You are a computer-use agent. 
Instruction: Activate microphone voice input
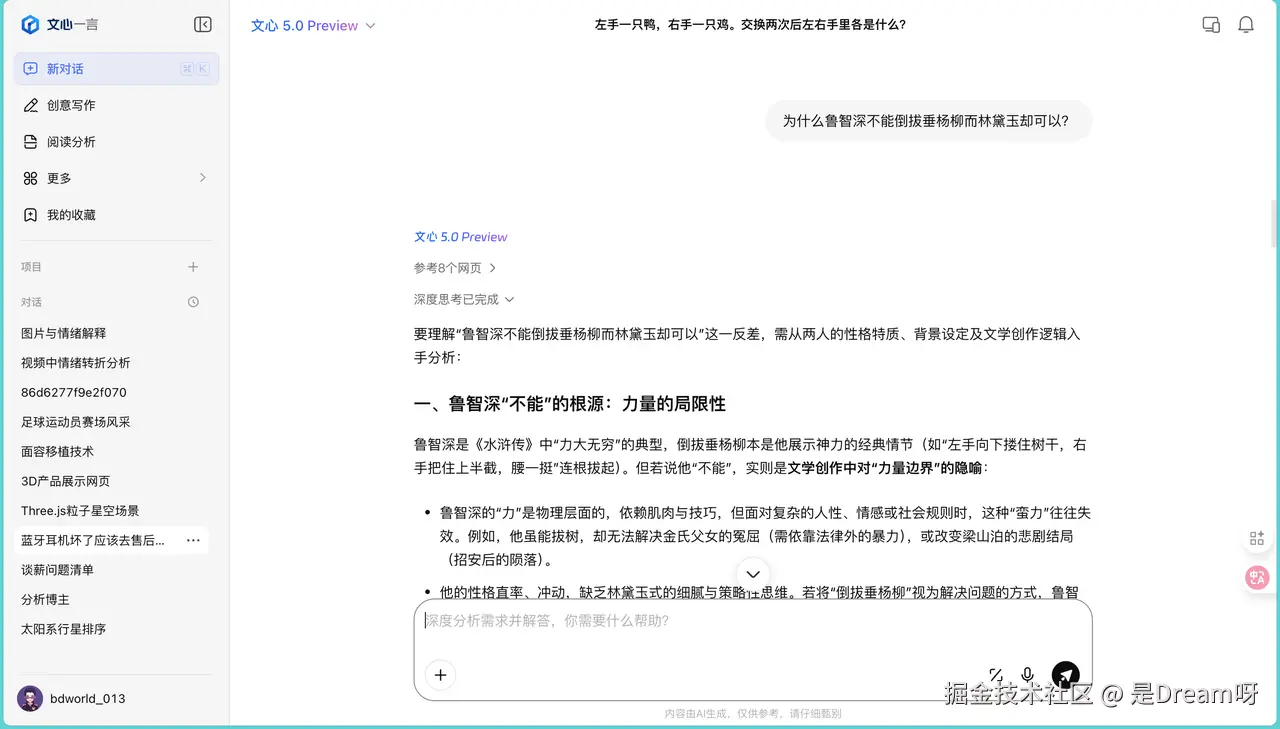[x=1027, y=675]
